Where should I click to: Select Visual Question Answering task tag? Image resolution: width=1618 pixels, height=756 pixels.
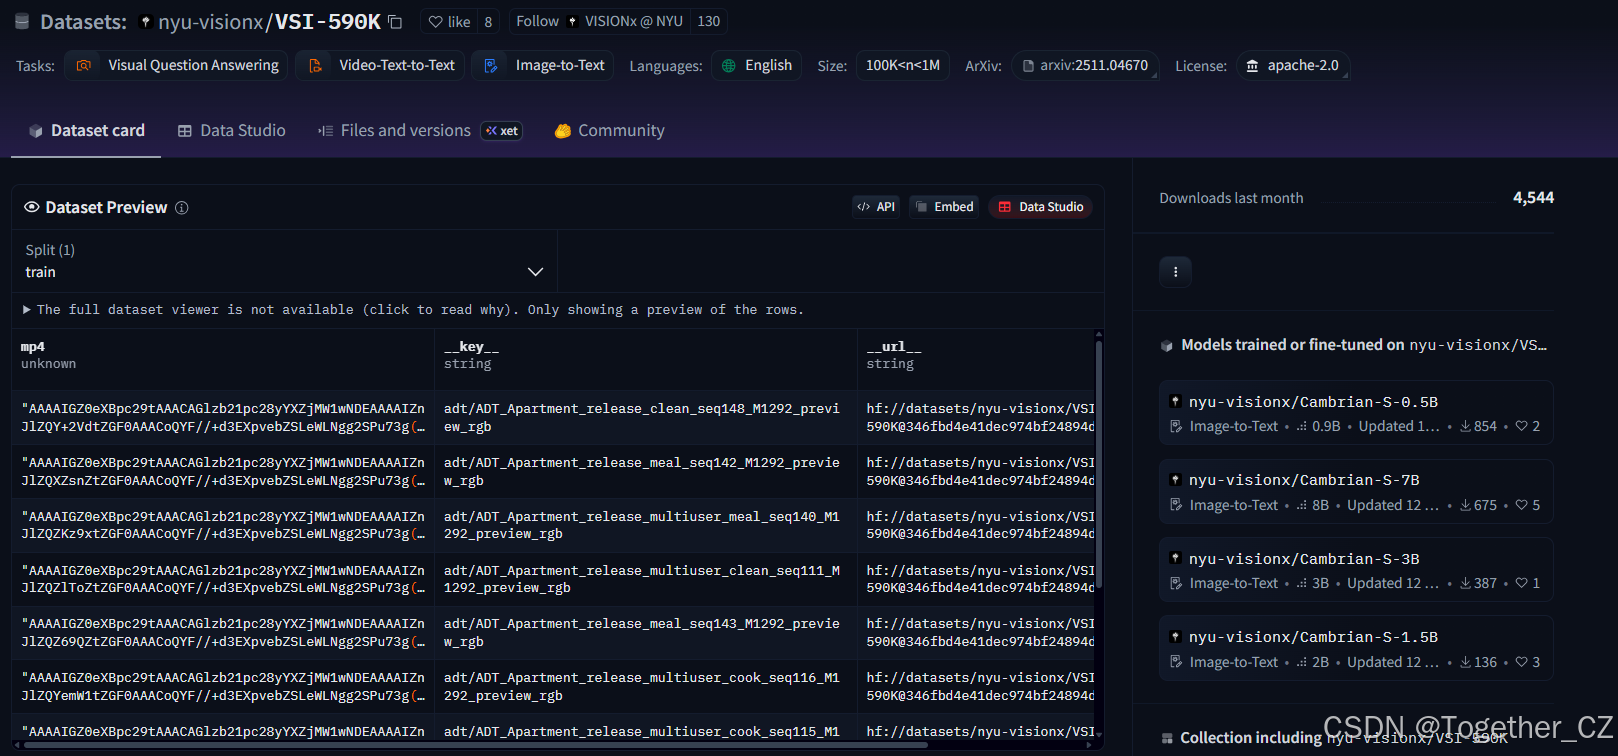(177, 65)
